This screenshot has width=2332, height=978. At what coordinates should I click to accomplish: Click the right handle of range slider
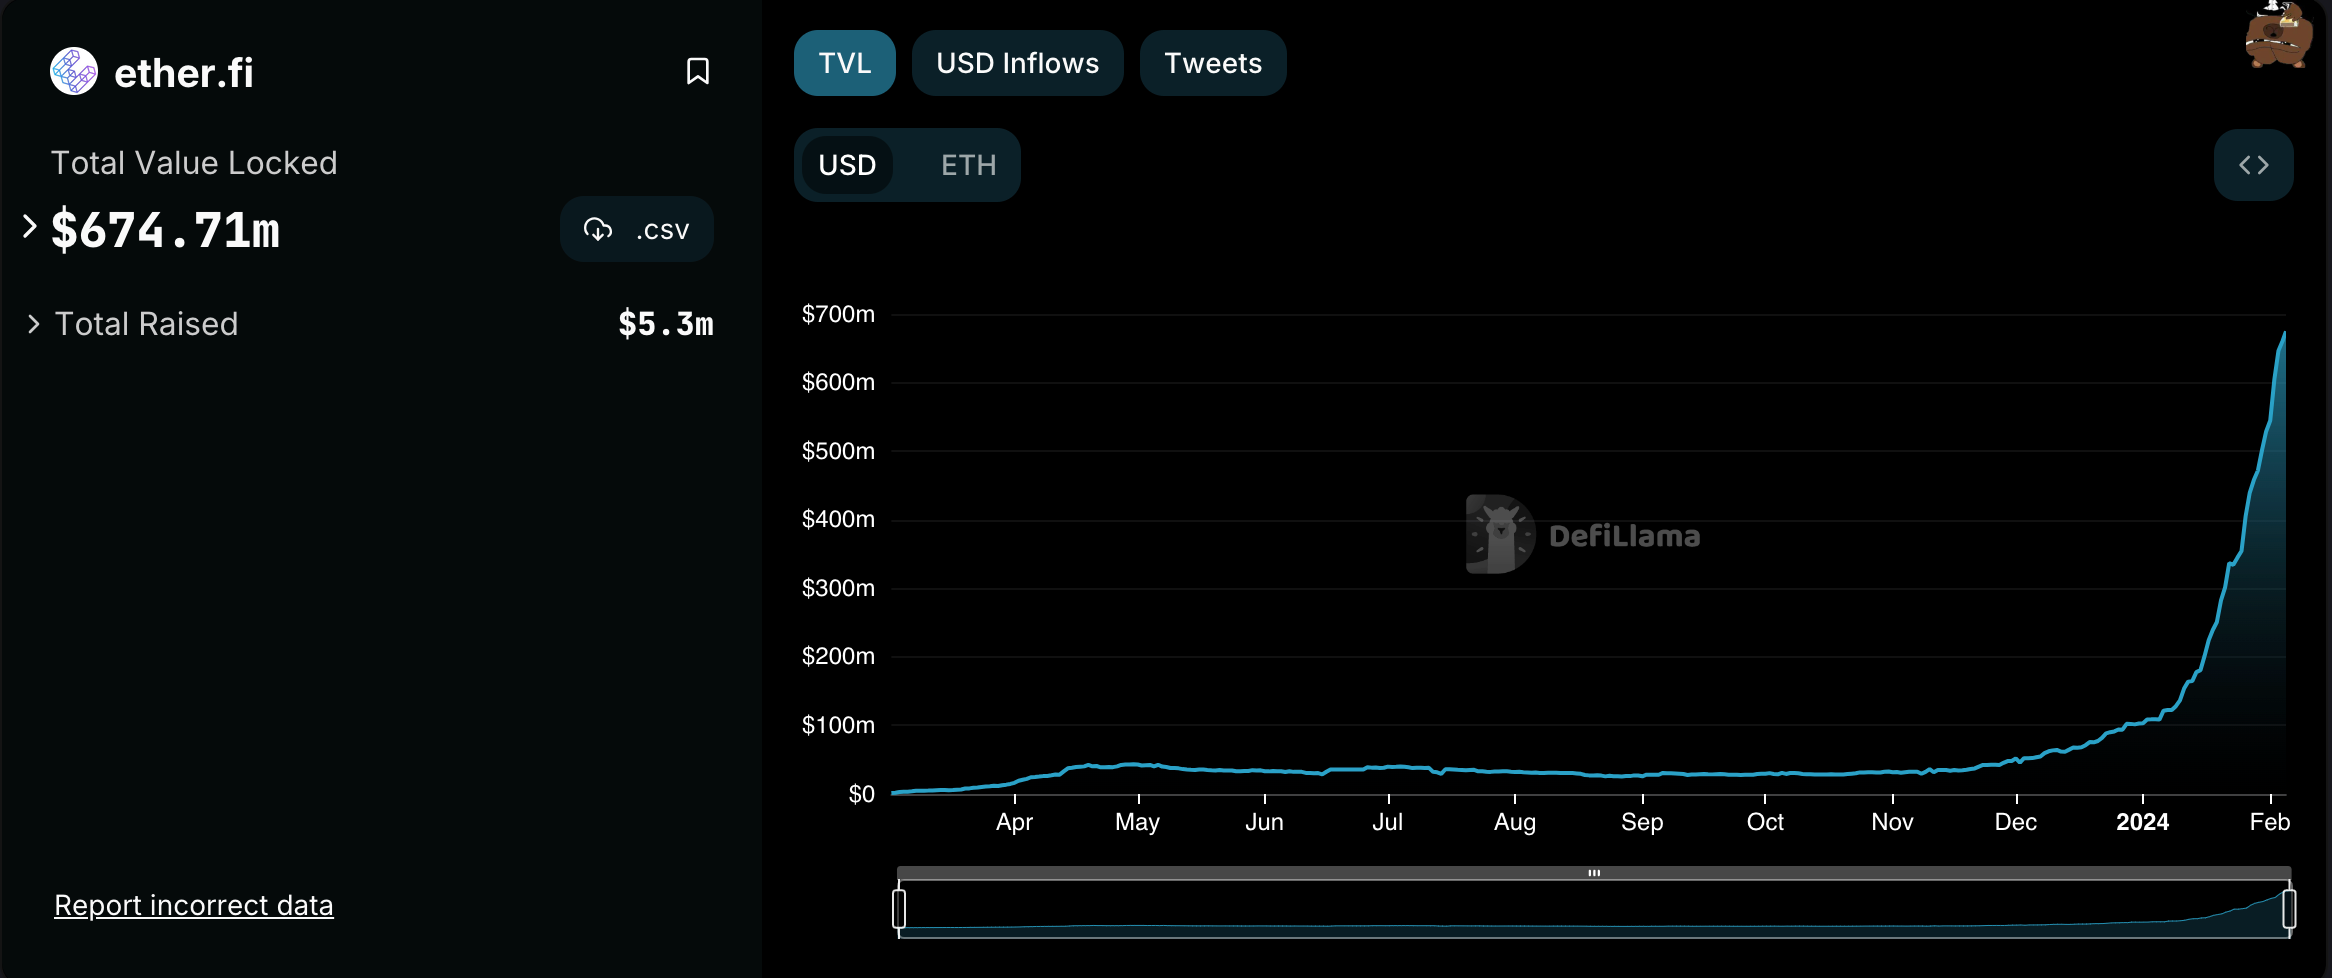coord(2289,909)
